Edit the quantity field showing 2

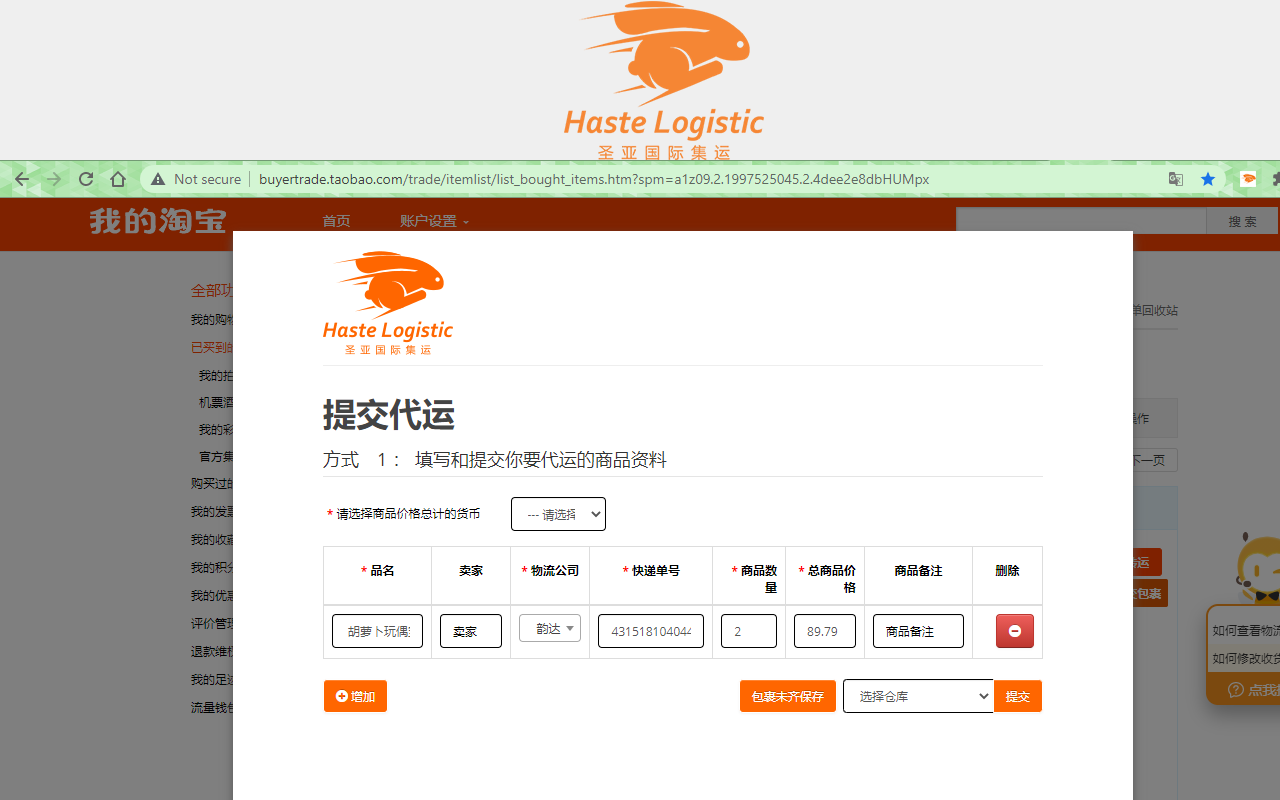click(749, 631)
